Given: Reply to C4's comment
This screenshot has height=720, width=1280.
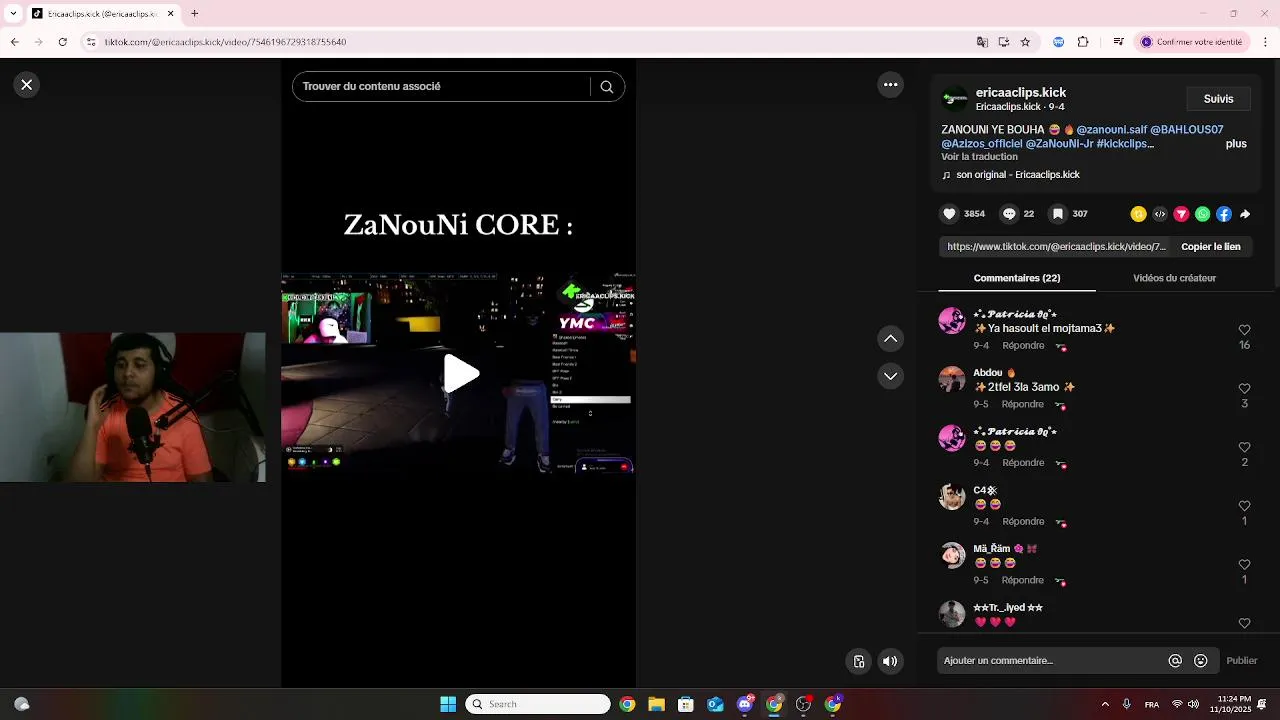Looking at the screenshot, I should click(1023, 522).
